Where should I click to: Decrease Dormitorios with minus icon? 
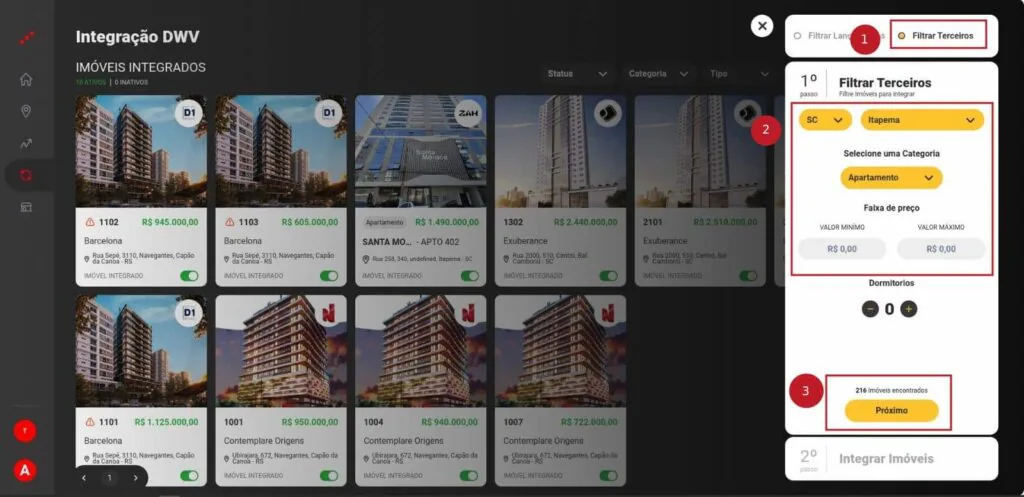click(x=870, y=309)
